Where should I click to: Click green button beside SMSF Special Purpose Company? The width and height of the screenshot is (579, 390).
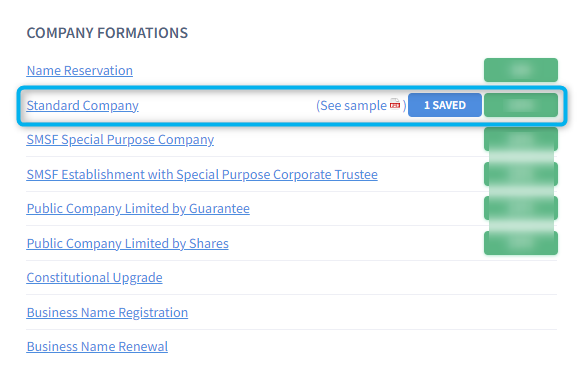coord(521,139)
